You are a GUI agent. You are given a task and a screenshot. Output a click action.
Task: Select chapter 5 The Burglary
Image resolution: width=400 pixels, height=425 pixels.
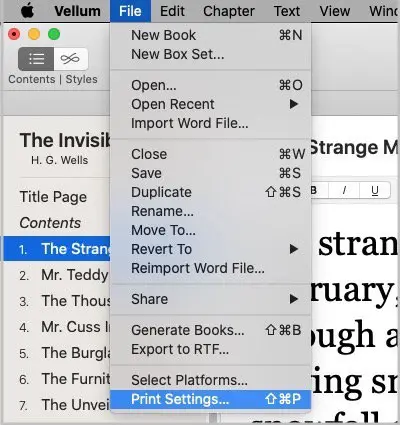tap(57, 353)
